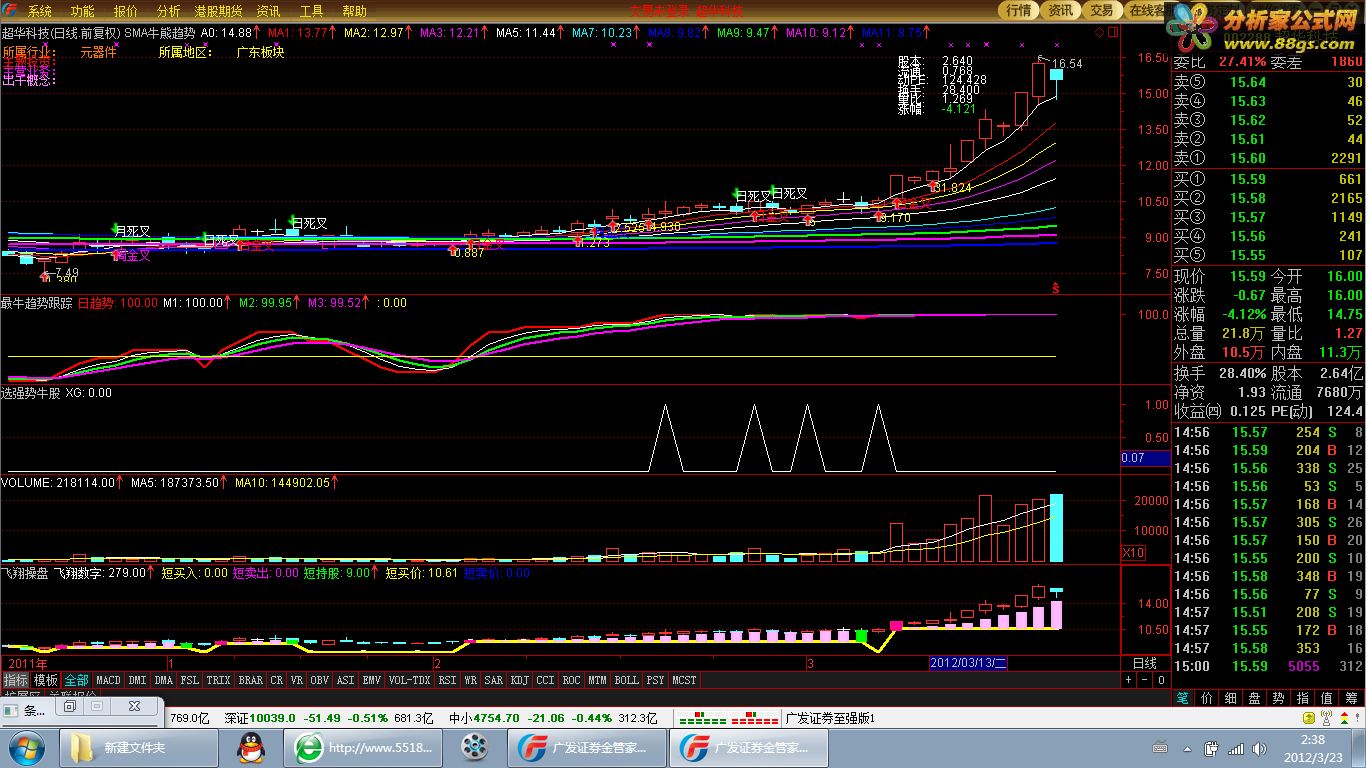Switch to the TRIX indicator
Screen dimensions: 1366x768
[x=218, y=680]
